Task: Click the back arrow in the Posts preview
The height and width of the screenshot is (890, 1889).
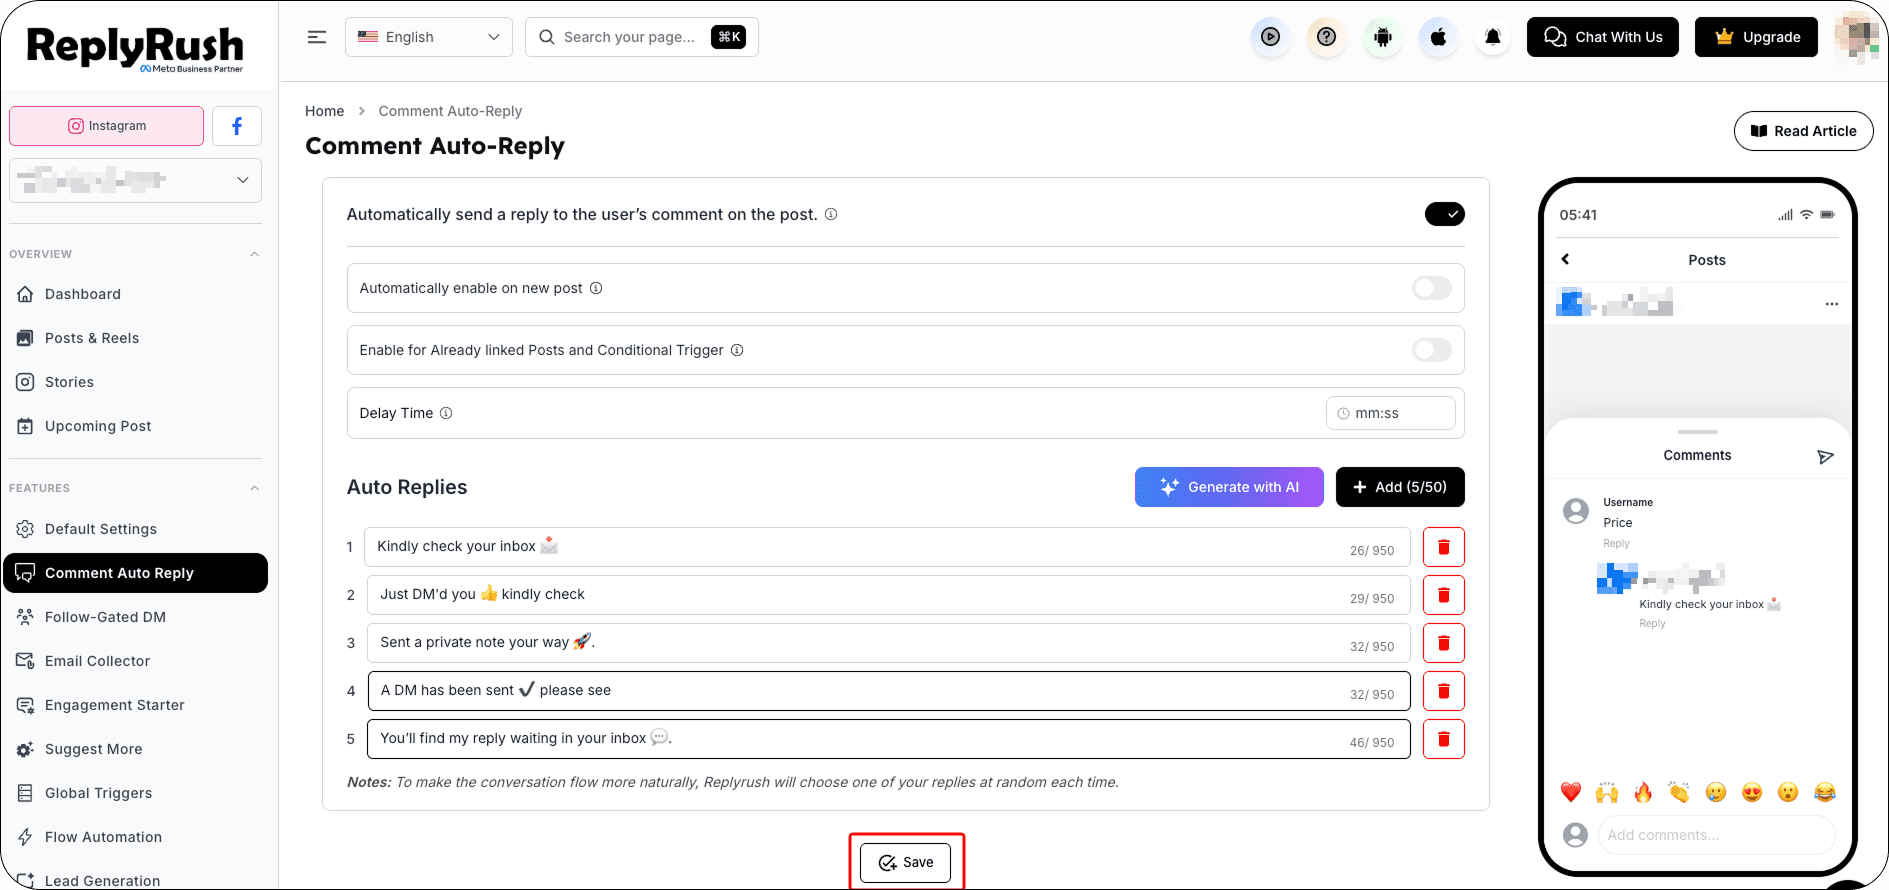Action: tap(1566, 259)
